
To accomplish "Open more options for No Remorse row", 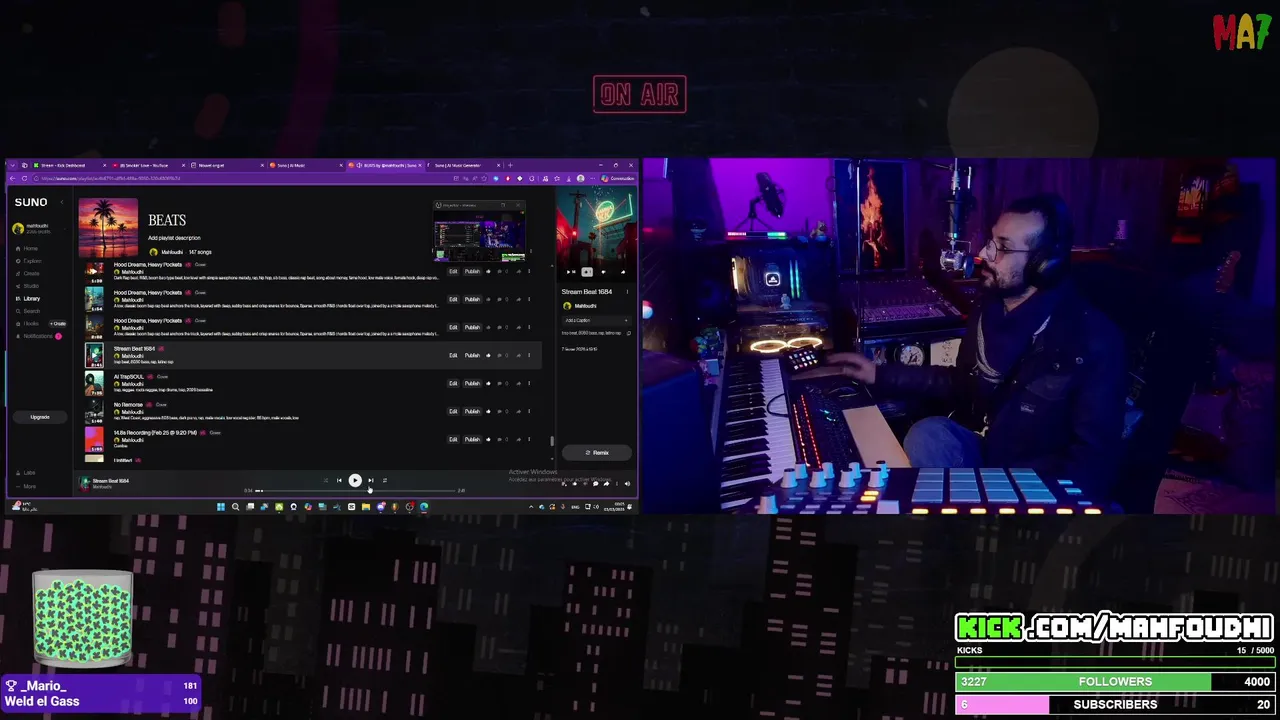I will click(x=529, y=411).
